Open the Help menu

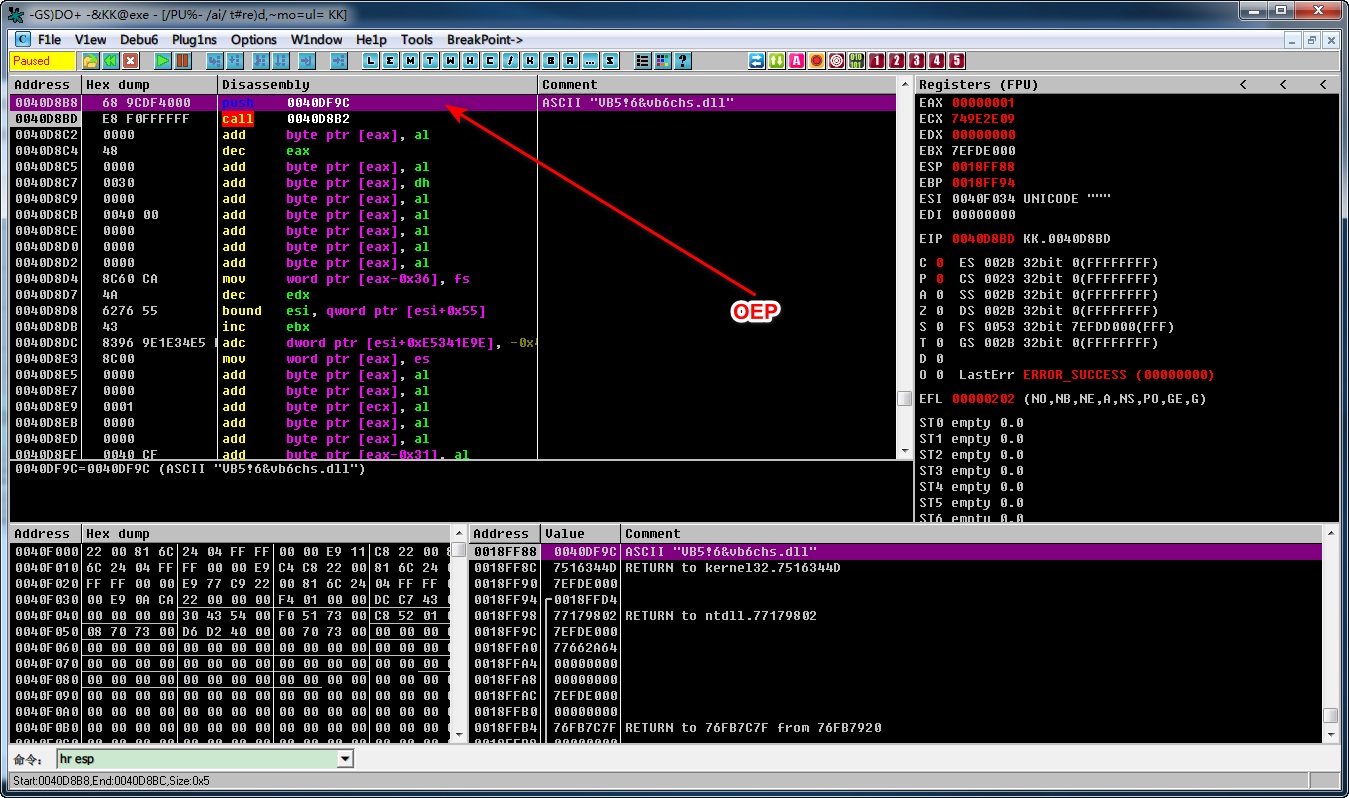372,40
